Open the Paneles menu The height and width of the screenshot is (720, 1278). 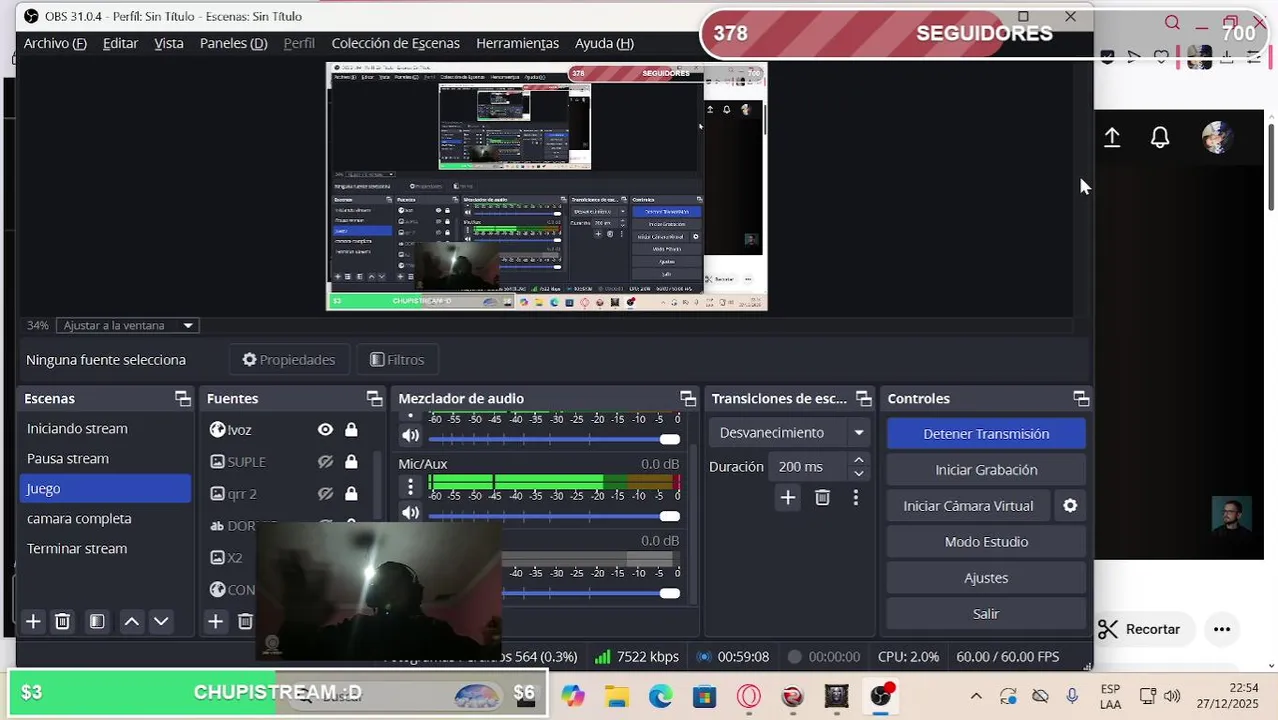pyautogui.click(x=233, y=43)
